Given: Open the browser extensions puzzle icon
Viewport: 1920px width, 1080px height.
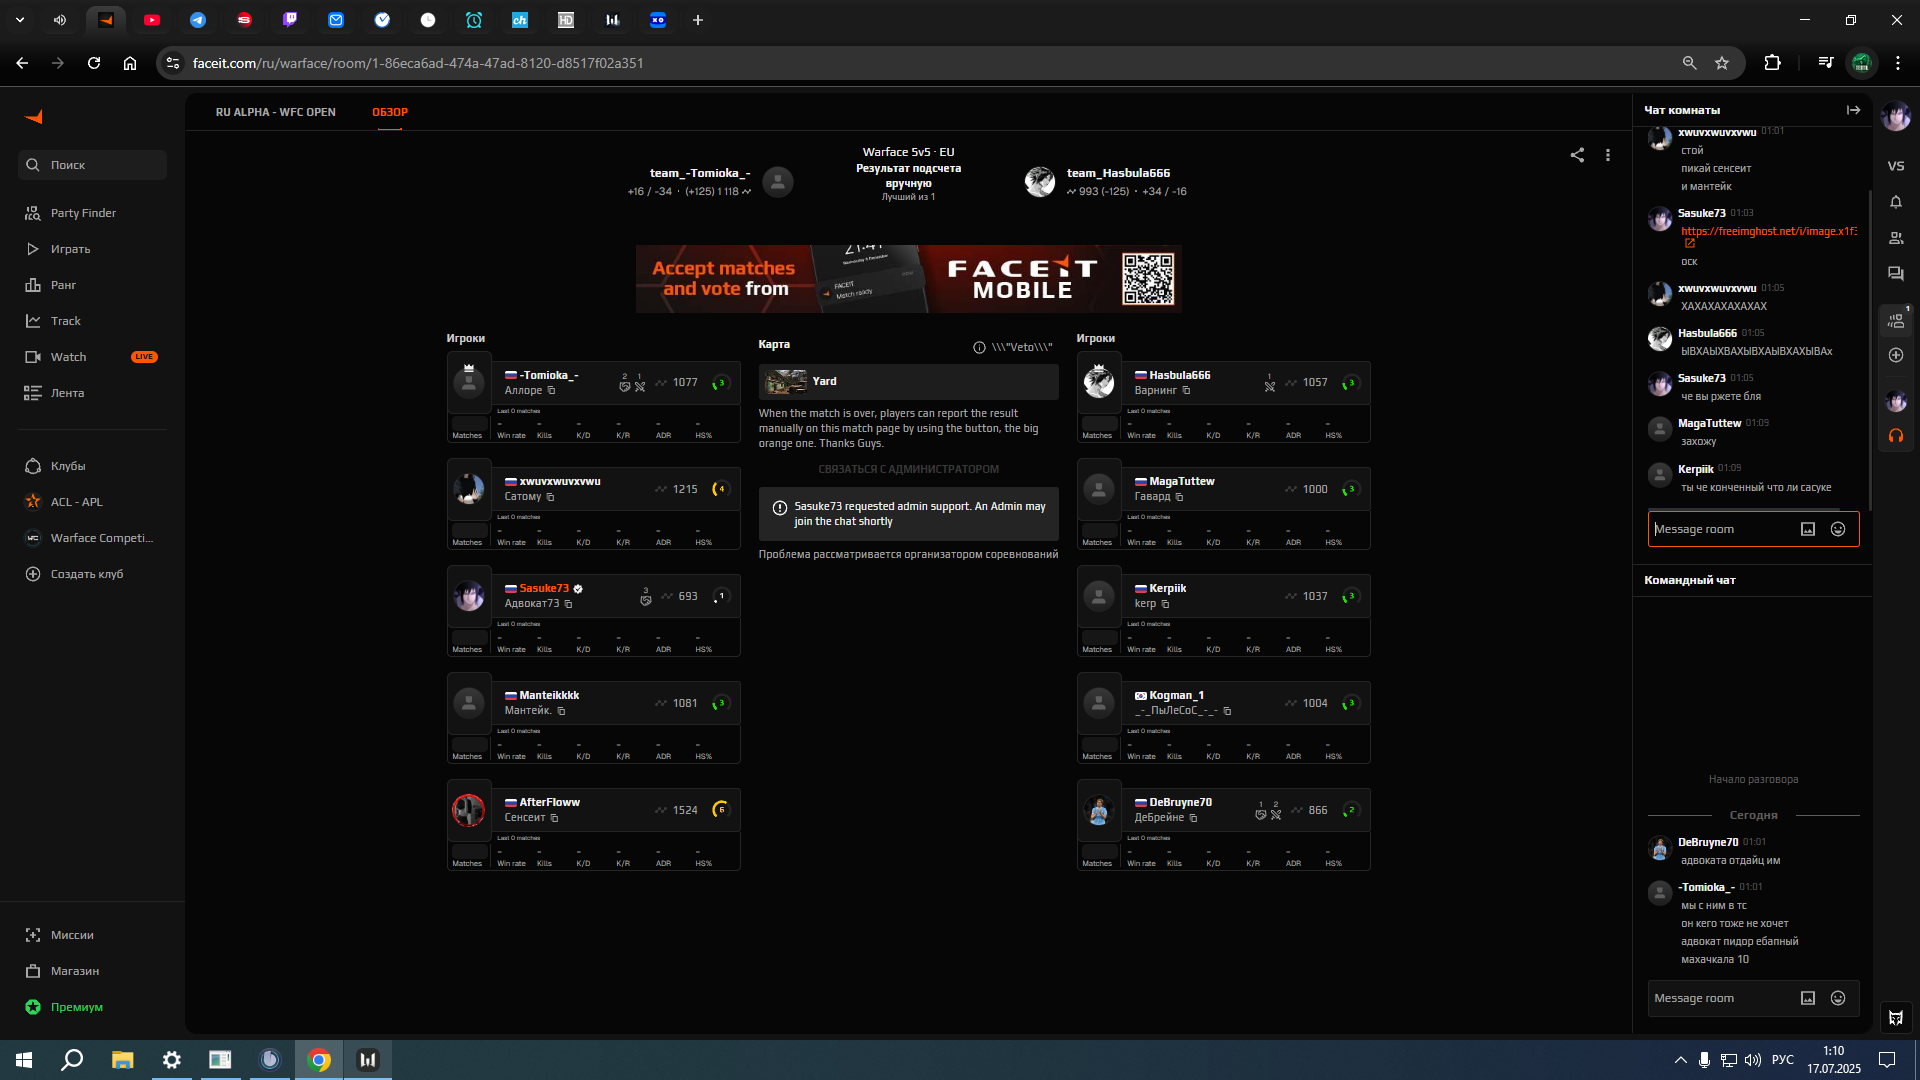Looking at the screenshot, I should [x=1772, y=63].
